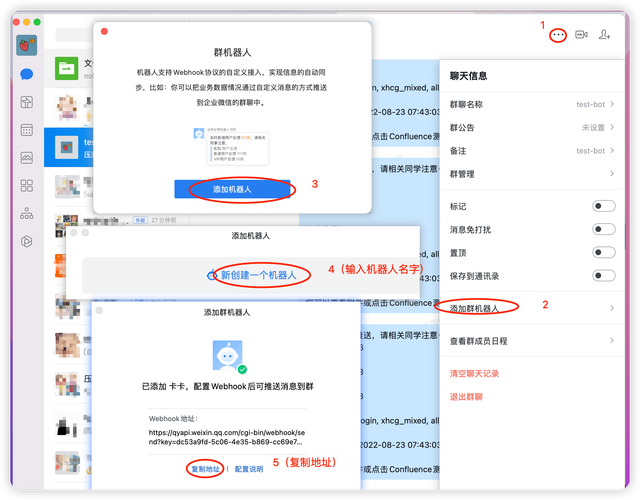Open the 添加群机器人 entry
Viewport: 640px width, 500px height.
pos(532,308)
